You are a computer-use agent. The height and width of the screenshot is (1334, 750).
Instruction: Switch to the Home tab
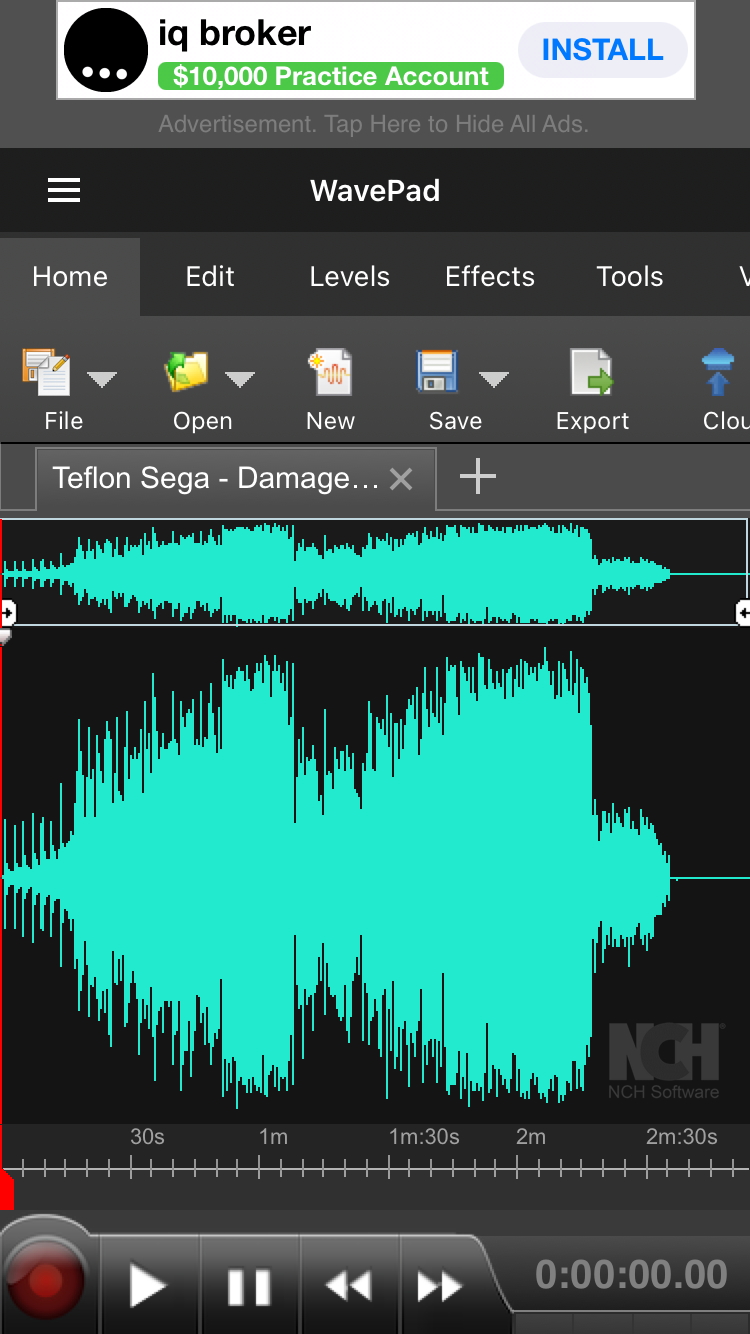(70, 277)
